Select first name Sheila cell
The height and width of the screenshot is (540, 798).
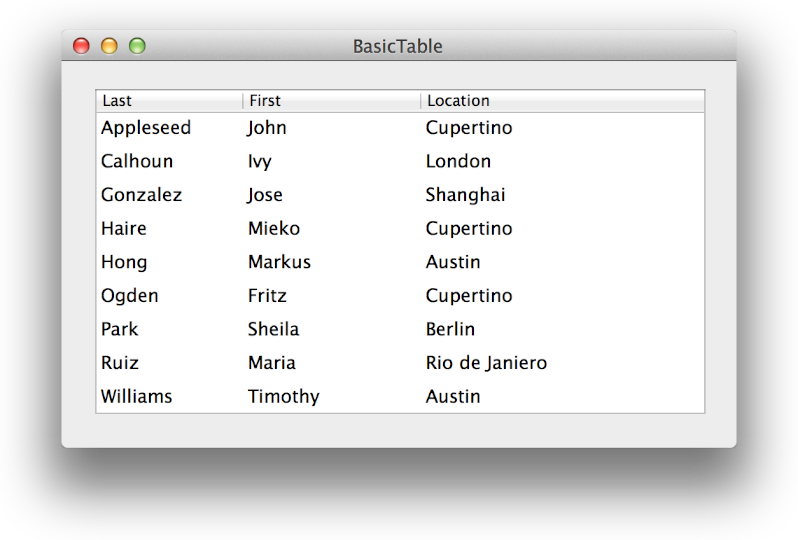[x=273, y=329]
